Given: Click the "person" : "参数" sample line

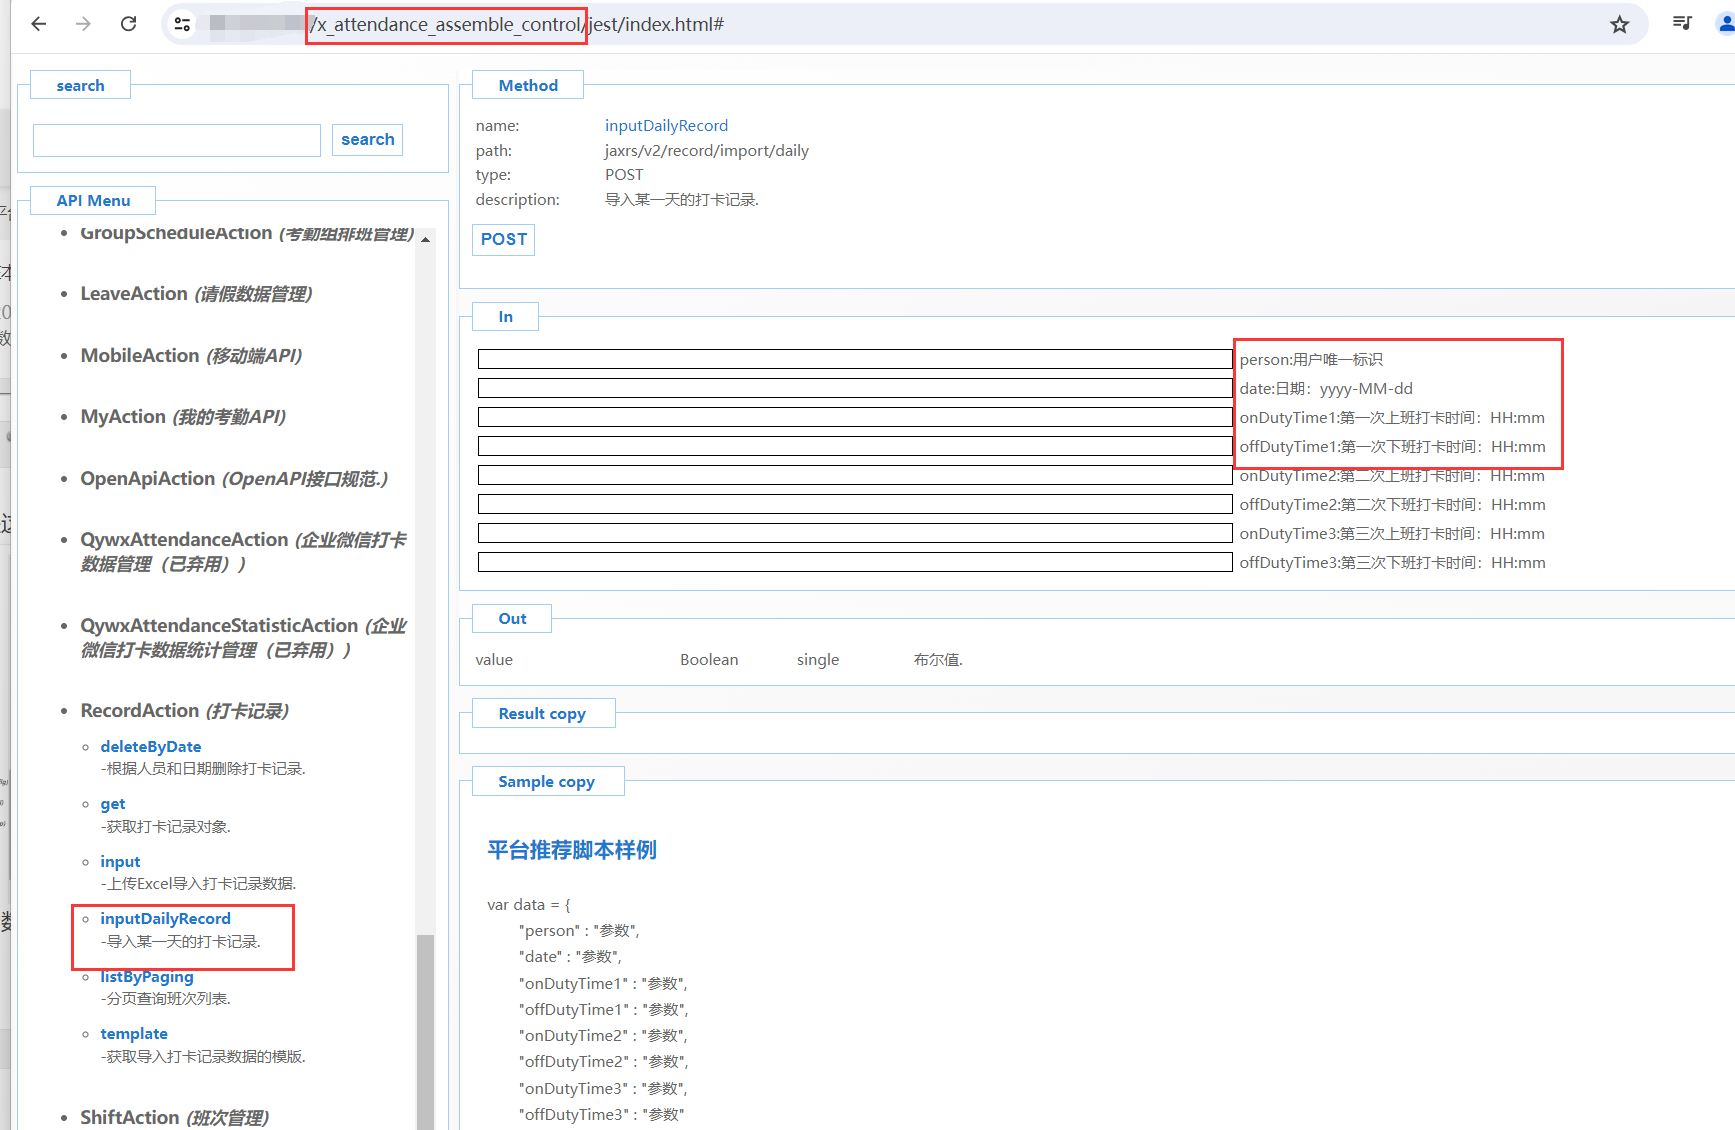Looking at the screenshot, I should pos(579,931).
